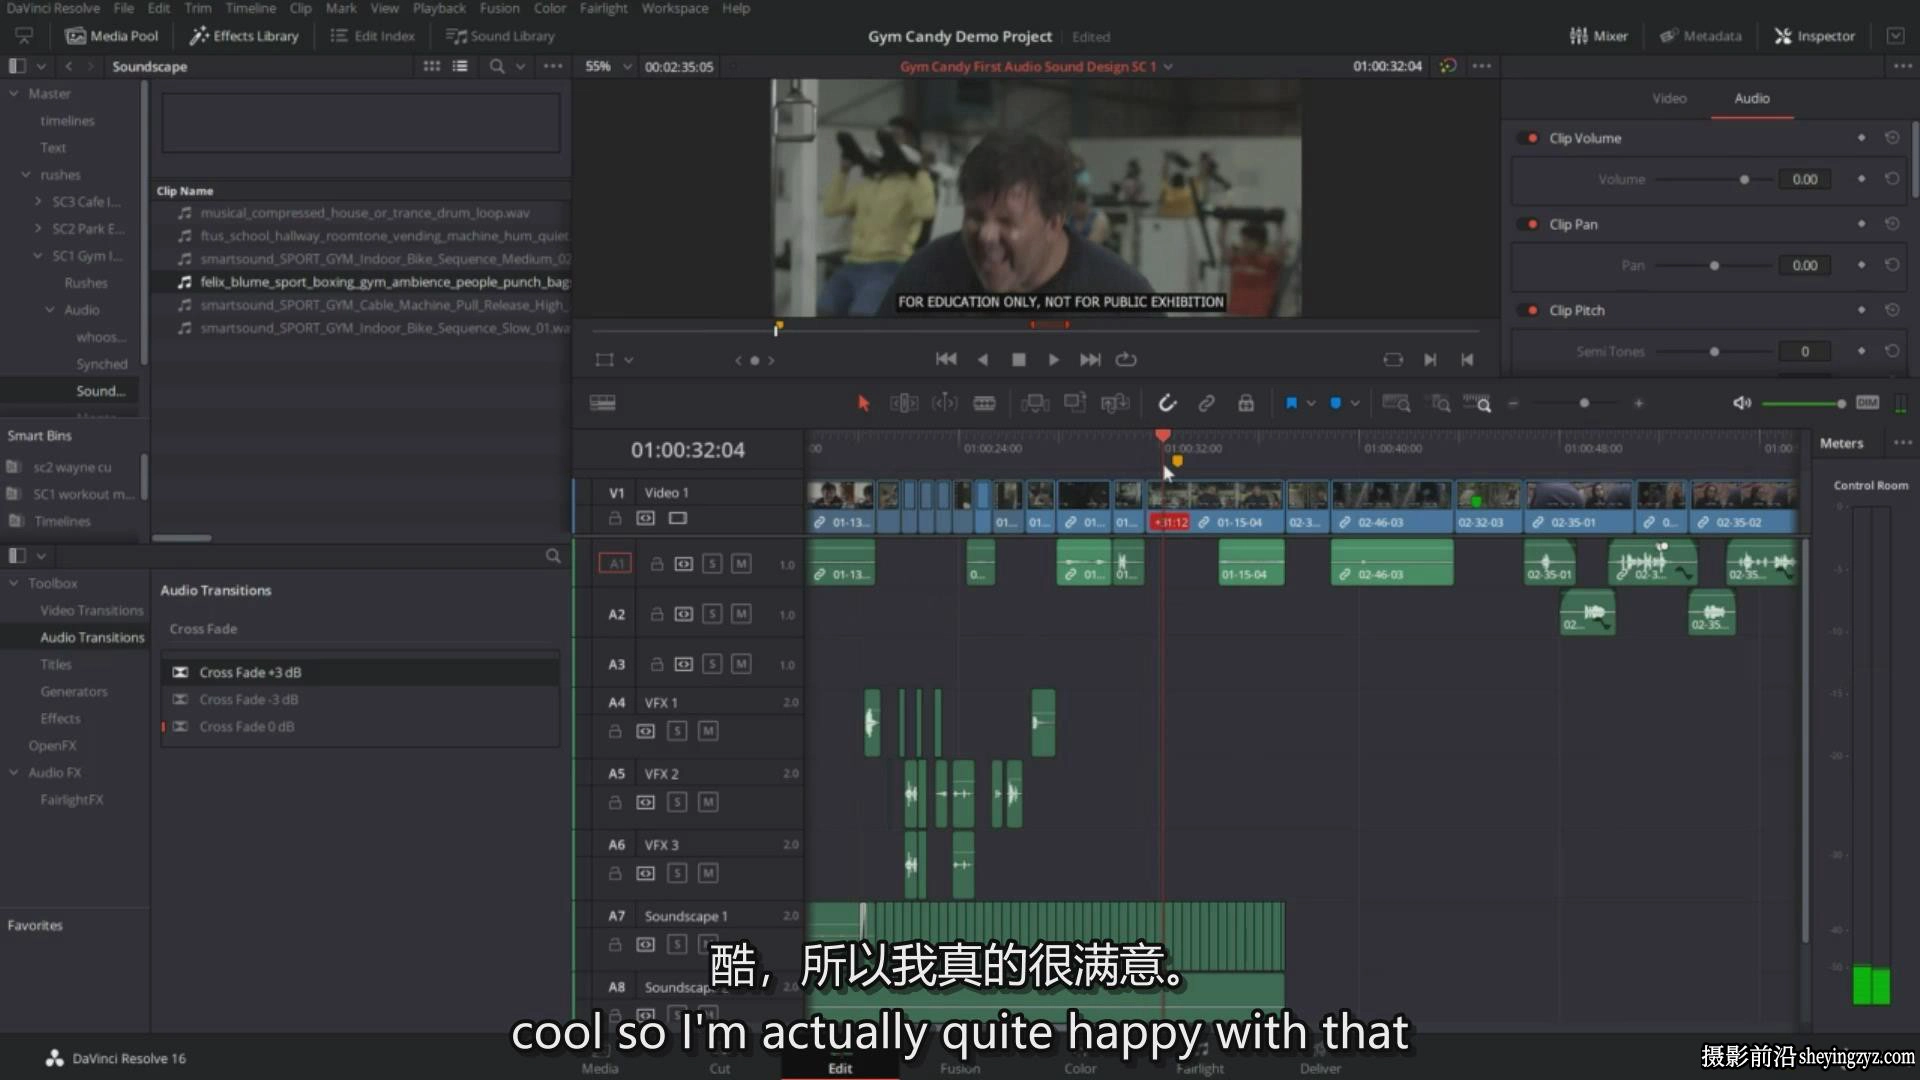Click Detail Zoom icon
This screenshot has height=1080, width=1920.
(1440, 403)
